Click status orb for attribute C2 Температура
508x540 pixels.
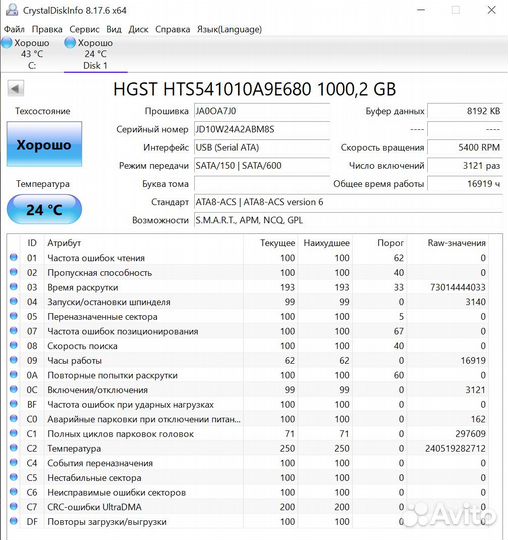coord(14,448)
